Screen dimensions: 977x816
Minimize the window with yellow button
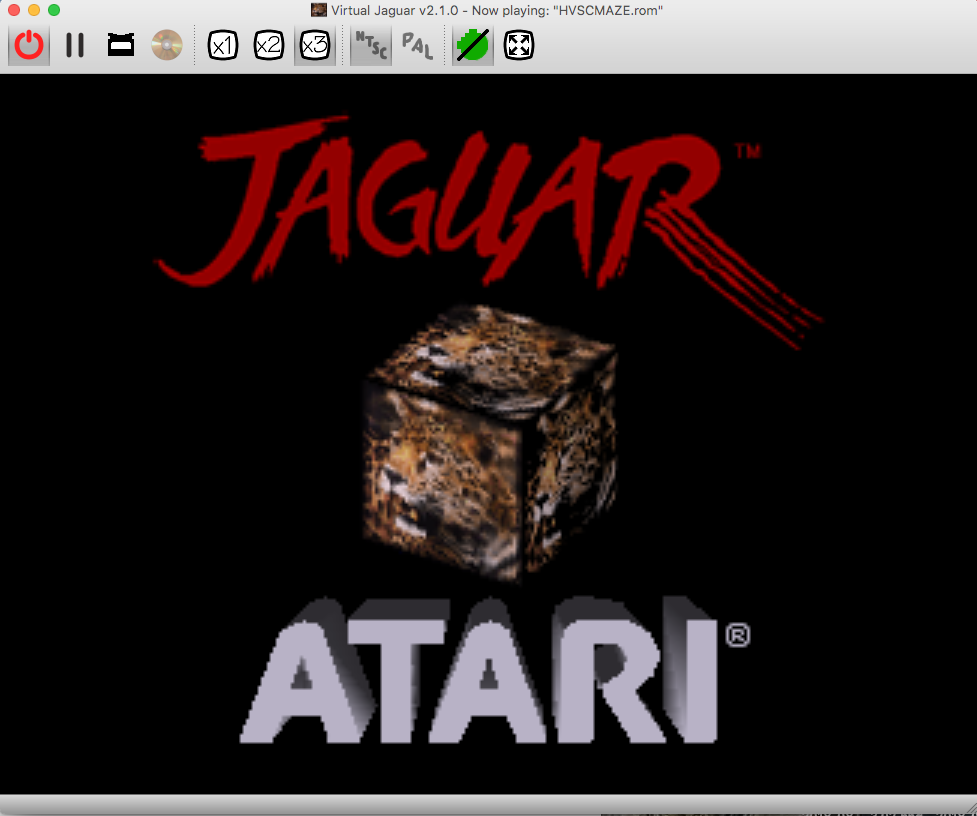coord(34,10)
